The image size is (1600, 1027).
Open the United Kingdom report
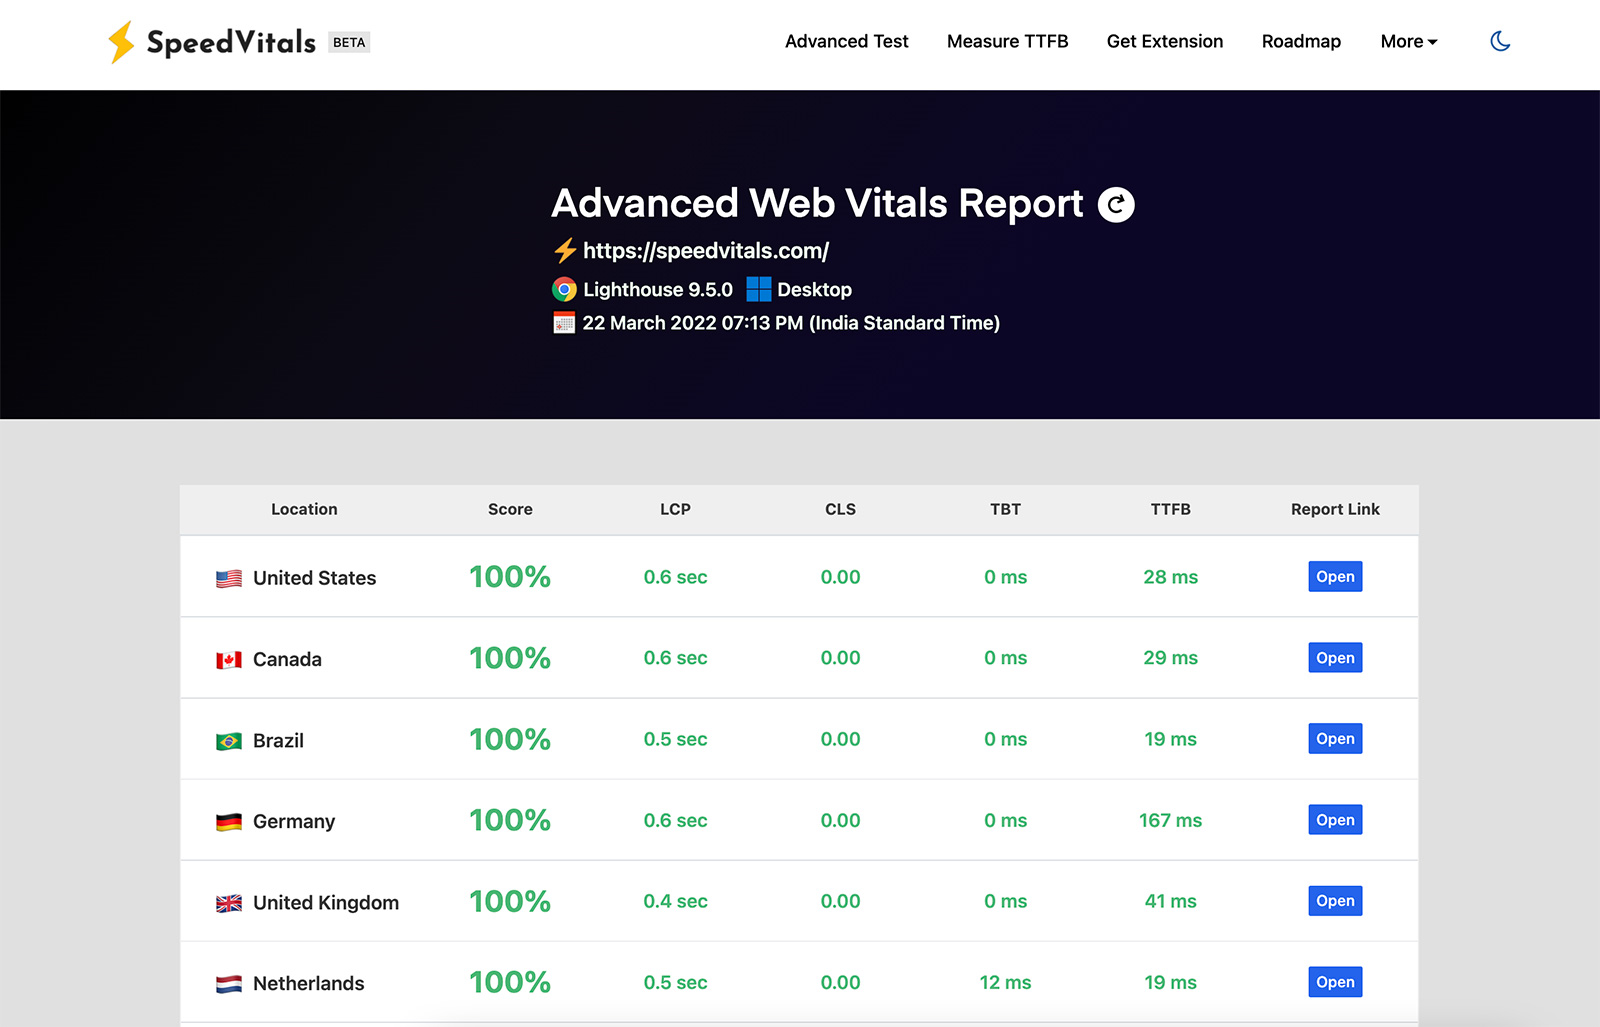click(1335, 901)
